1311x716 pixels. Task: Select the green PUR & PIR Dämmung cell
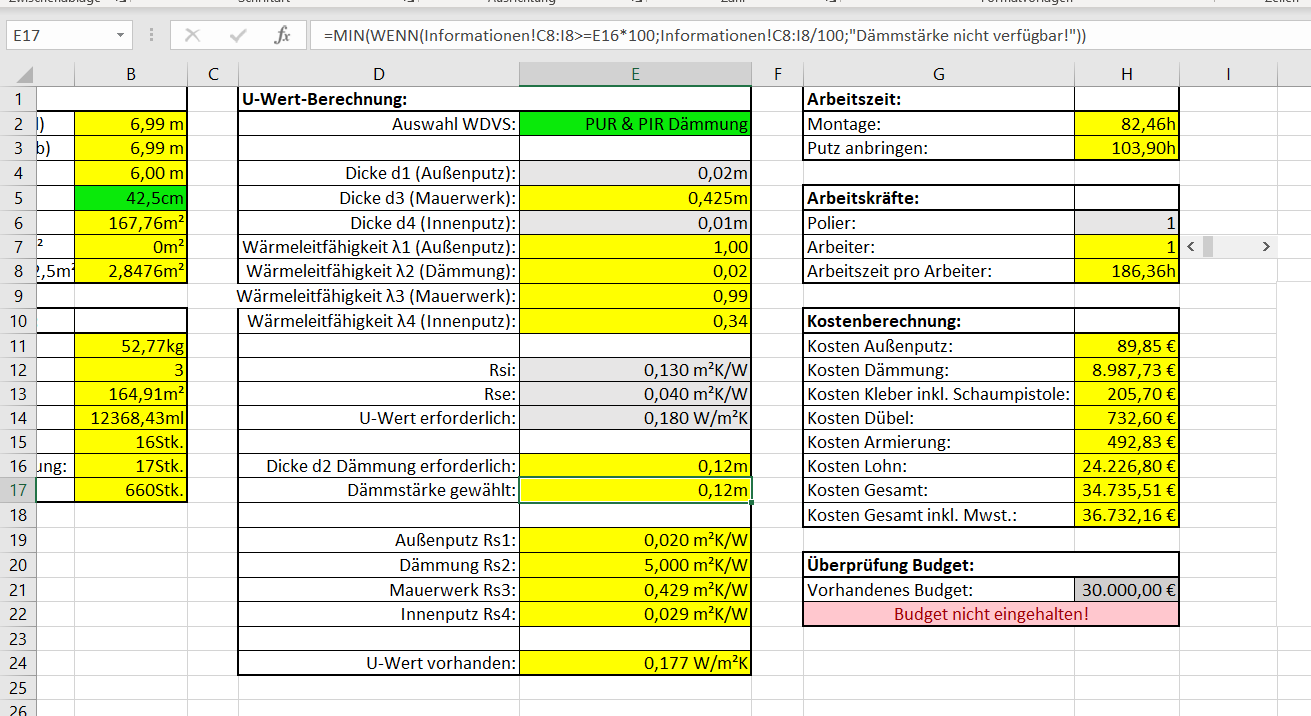click(634, 124)
